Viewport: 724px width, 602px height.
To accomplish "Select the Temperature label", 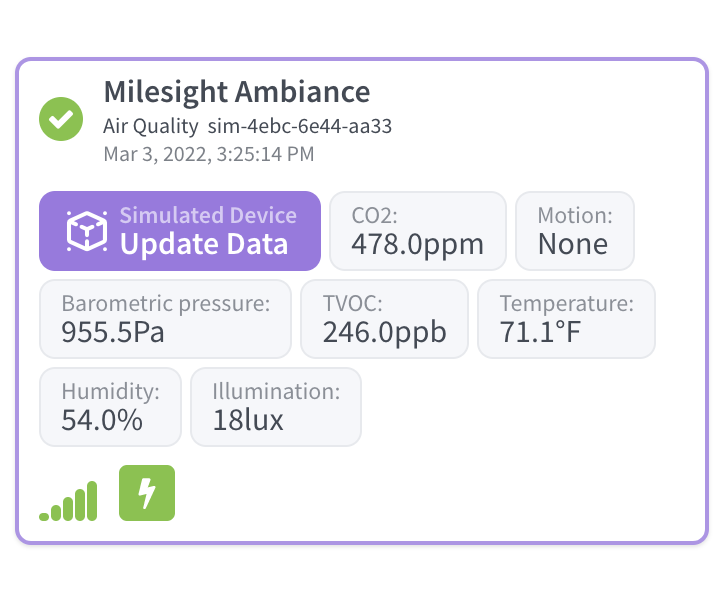I will click(567, 304).
